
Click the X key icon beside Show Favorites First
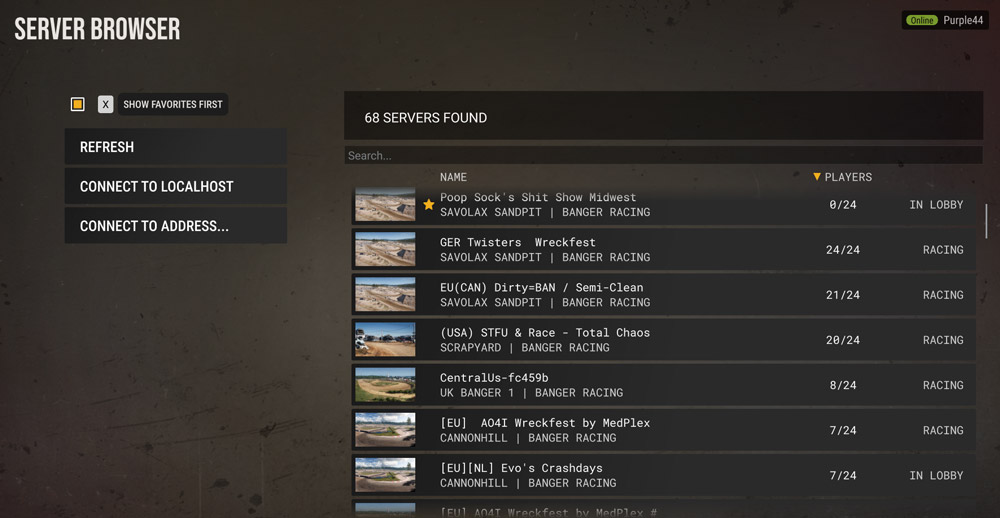(105, 104)
